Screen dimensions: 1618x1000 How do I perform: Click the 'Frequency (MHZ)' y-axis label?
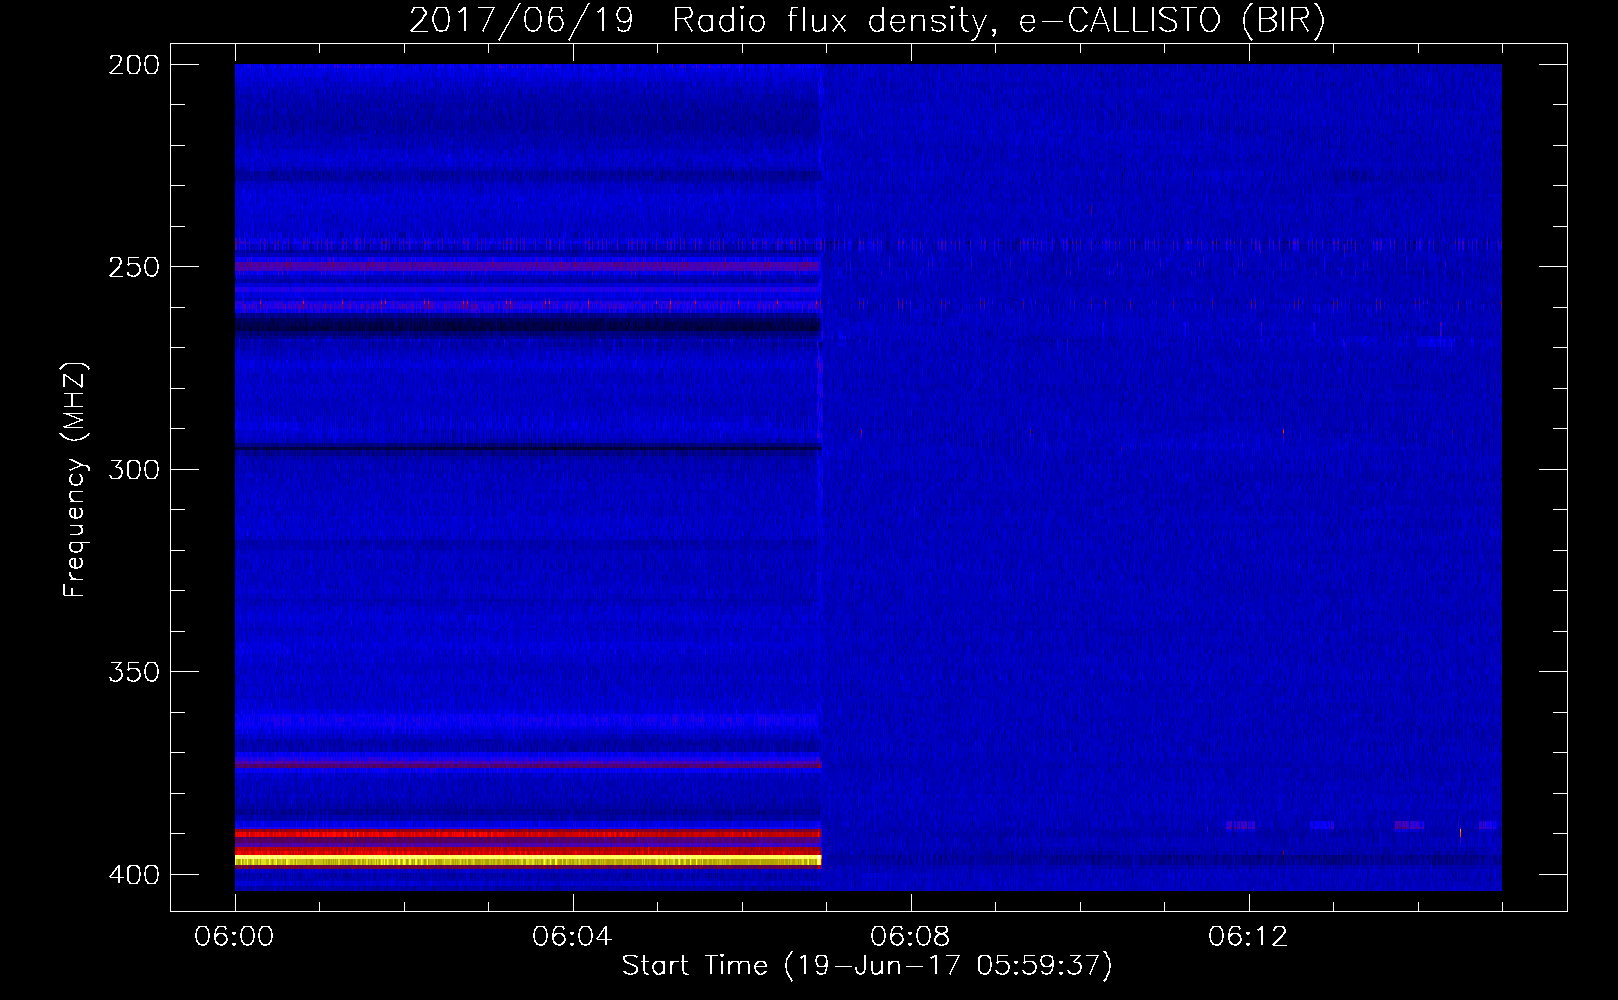[x=75, y=479]
